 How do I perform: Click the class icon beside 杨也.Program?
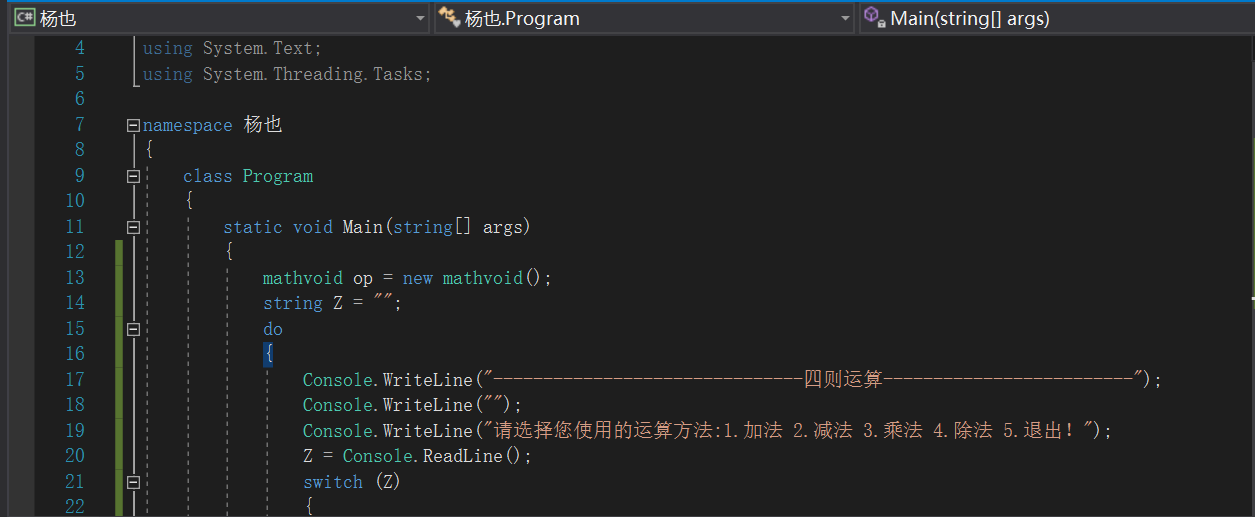coord(450,18)
